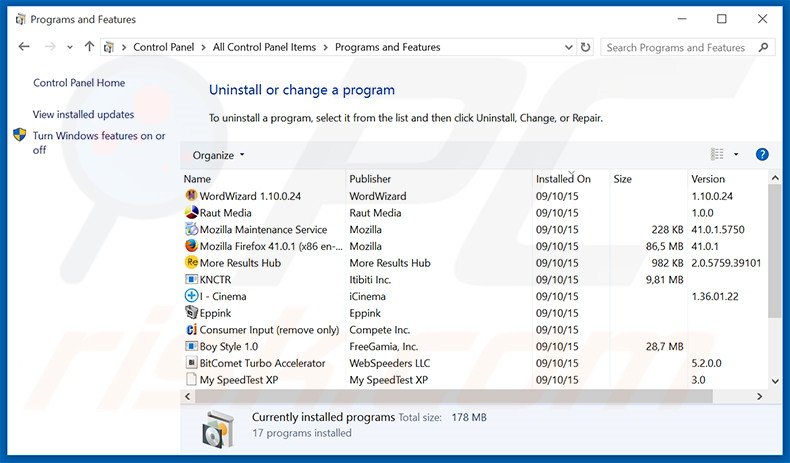Open the Organize dropdown menu
790x463 pixels.
[x=218, y=156]
